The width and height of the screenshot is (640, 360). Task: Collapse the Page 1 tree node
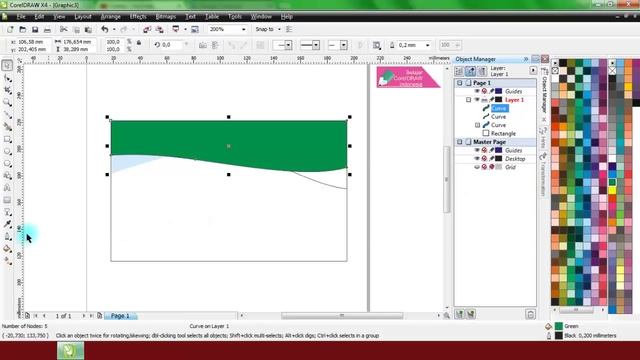[x=460, y=83]
